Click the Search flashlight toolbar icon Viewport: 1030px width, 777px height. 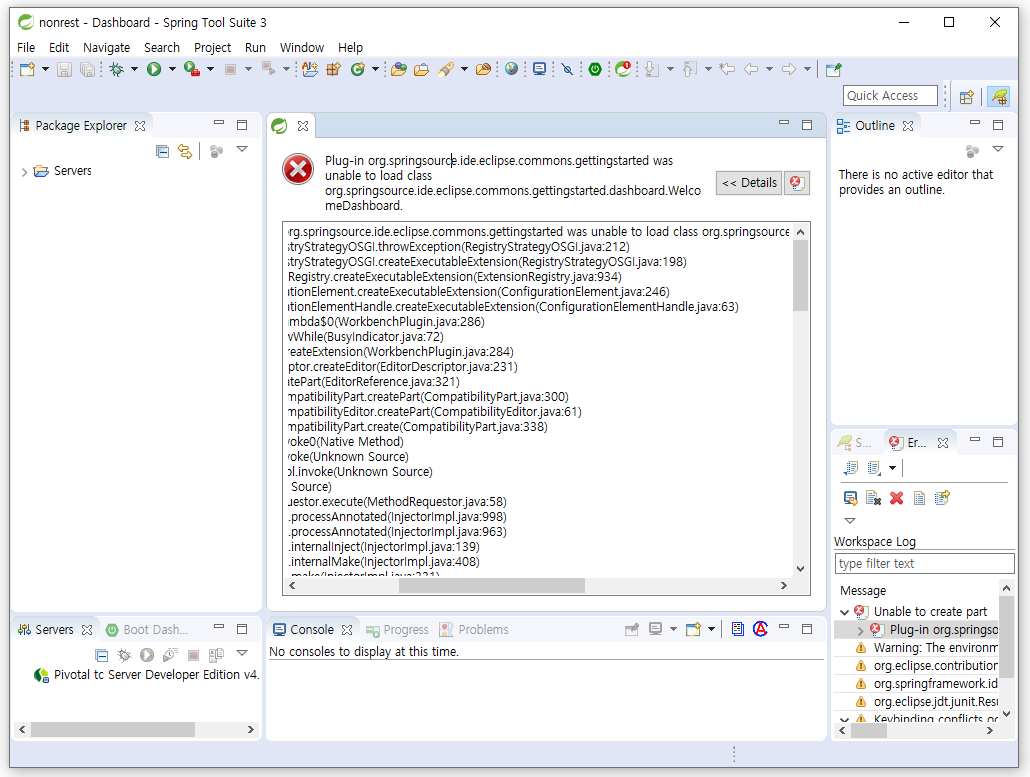click(x=447, y=69)
